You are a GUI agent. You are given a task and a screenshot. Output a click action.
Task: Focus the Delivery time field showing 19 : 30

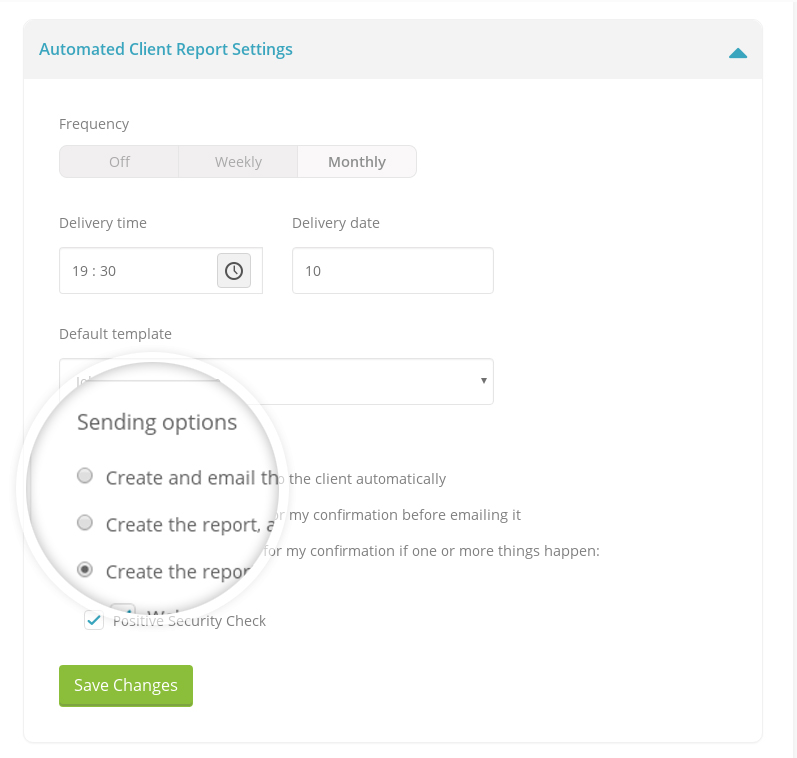(x=137, y=271)
